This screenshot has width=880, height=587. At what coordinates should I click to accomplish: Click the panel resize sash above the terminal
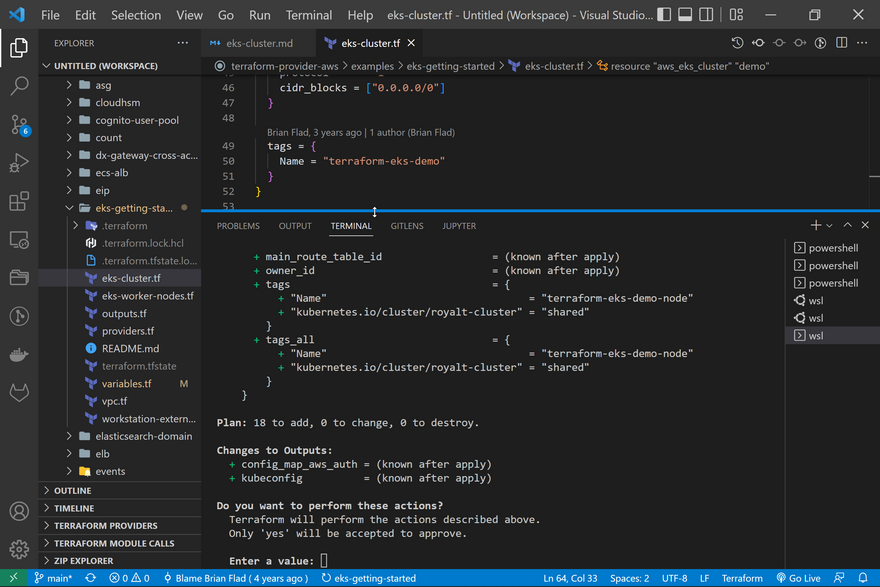[x=540, y=211]
